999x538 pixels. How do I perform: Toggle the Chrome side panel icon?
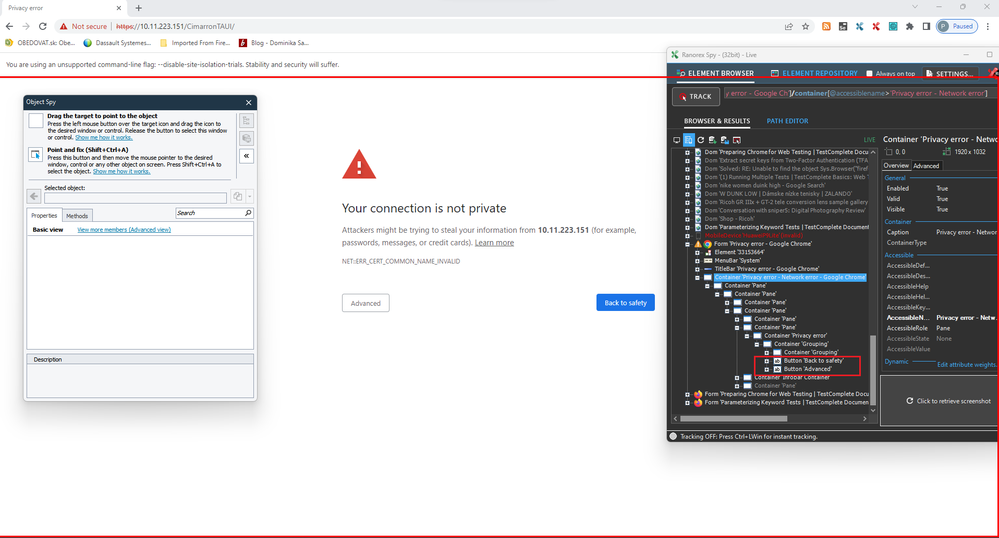pos(926,26)
